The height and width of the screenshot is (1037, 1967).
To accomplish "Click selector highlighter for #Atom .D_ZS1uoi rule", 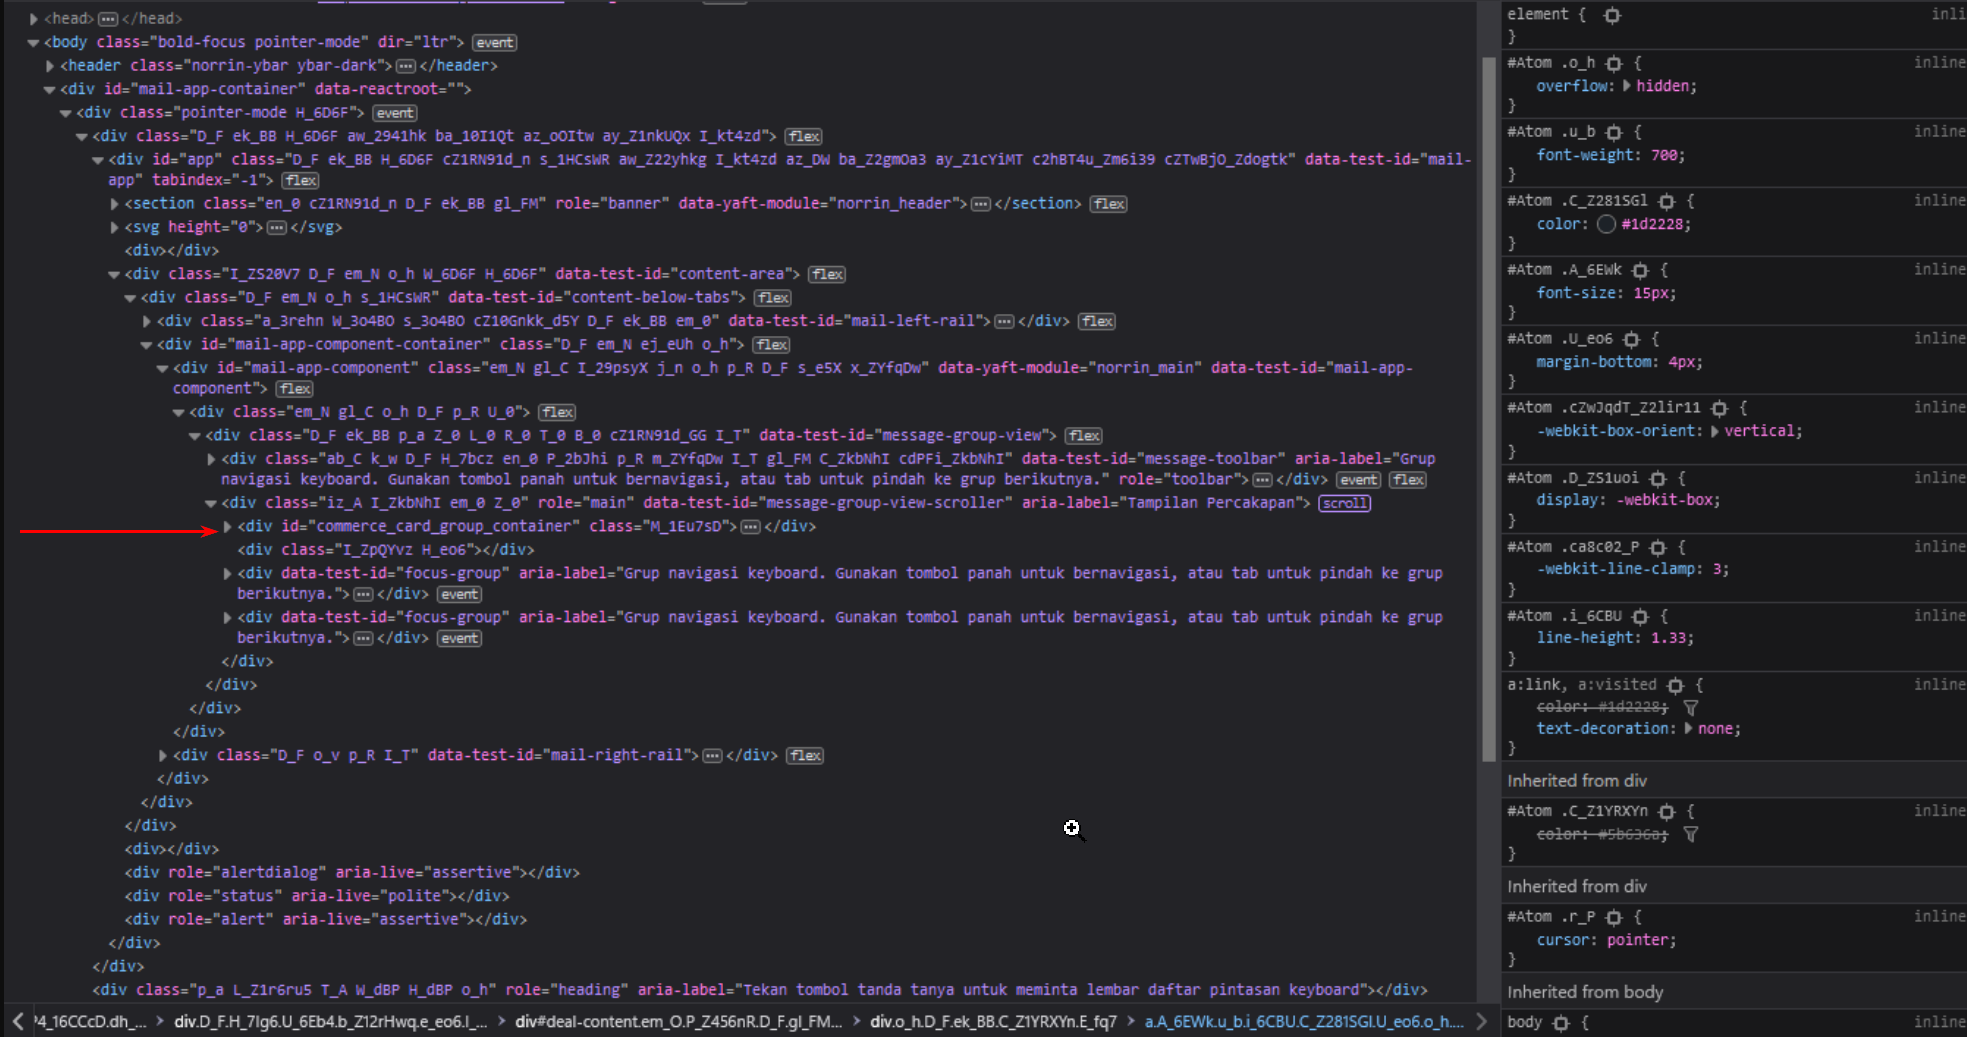I will coord(1658,478).
